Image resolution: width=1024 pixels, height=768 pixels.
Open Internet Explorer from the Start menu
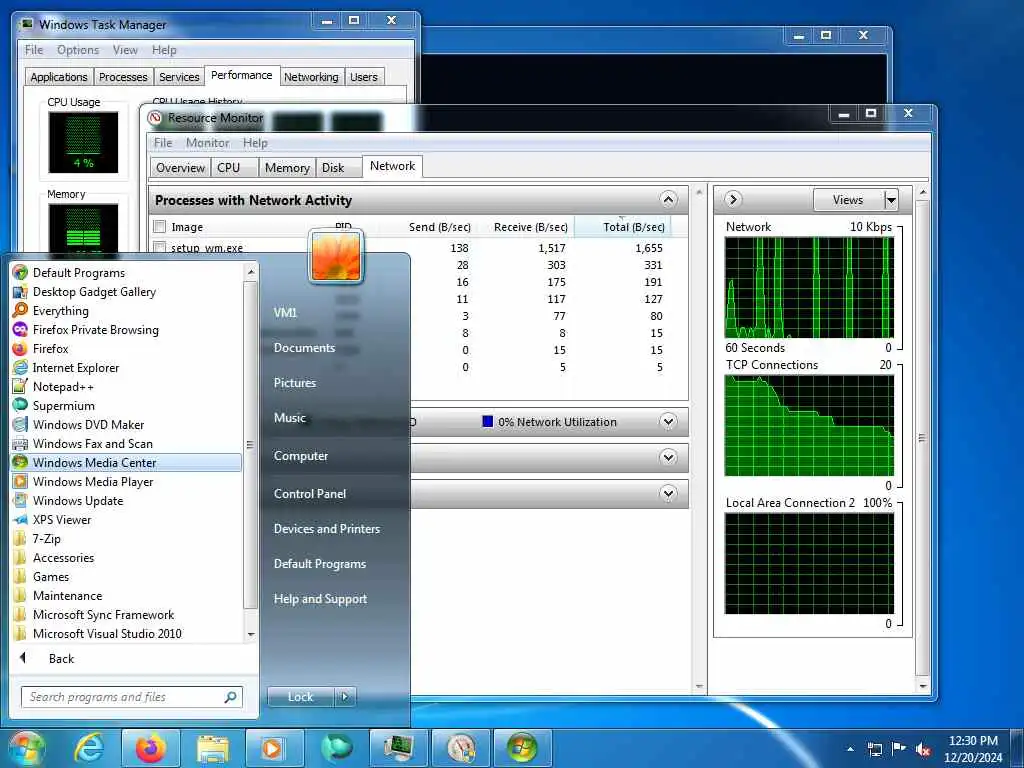[x=66, y=368]
